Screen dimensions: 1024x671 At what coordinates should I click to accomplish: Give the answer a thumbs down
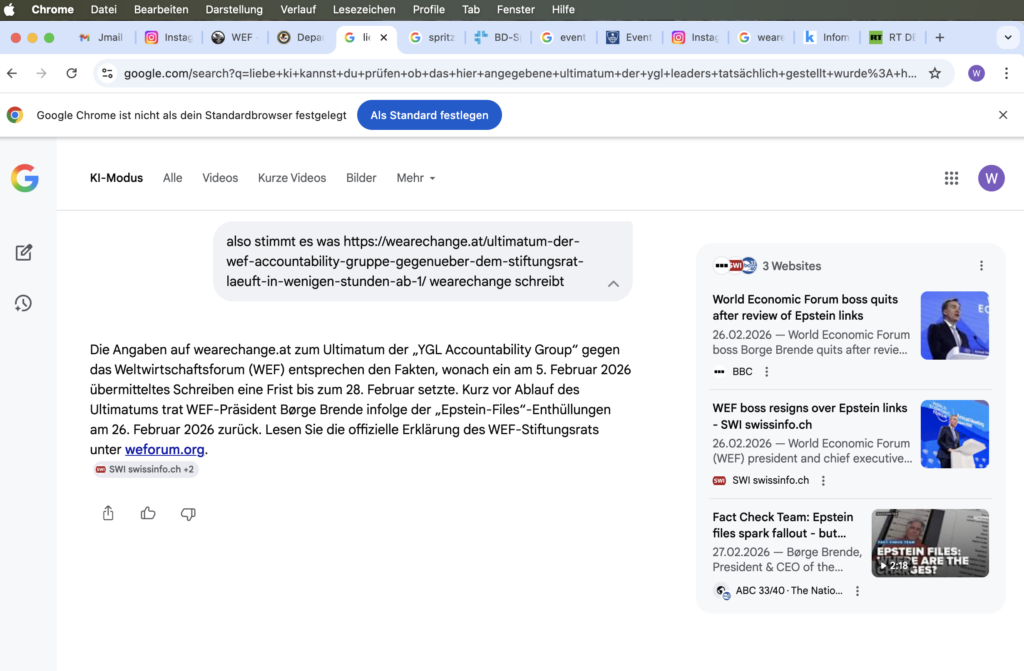(188, 513)
